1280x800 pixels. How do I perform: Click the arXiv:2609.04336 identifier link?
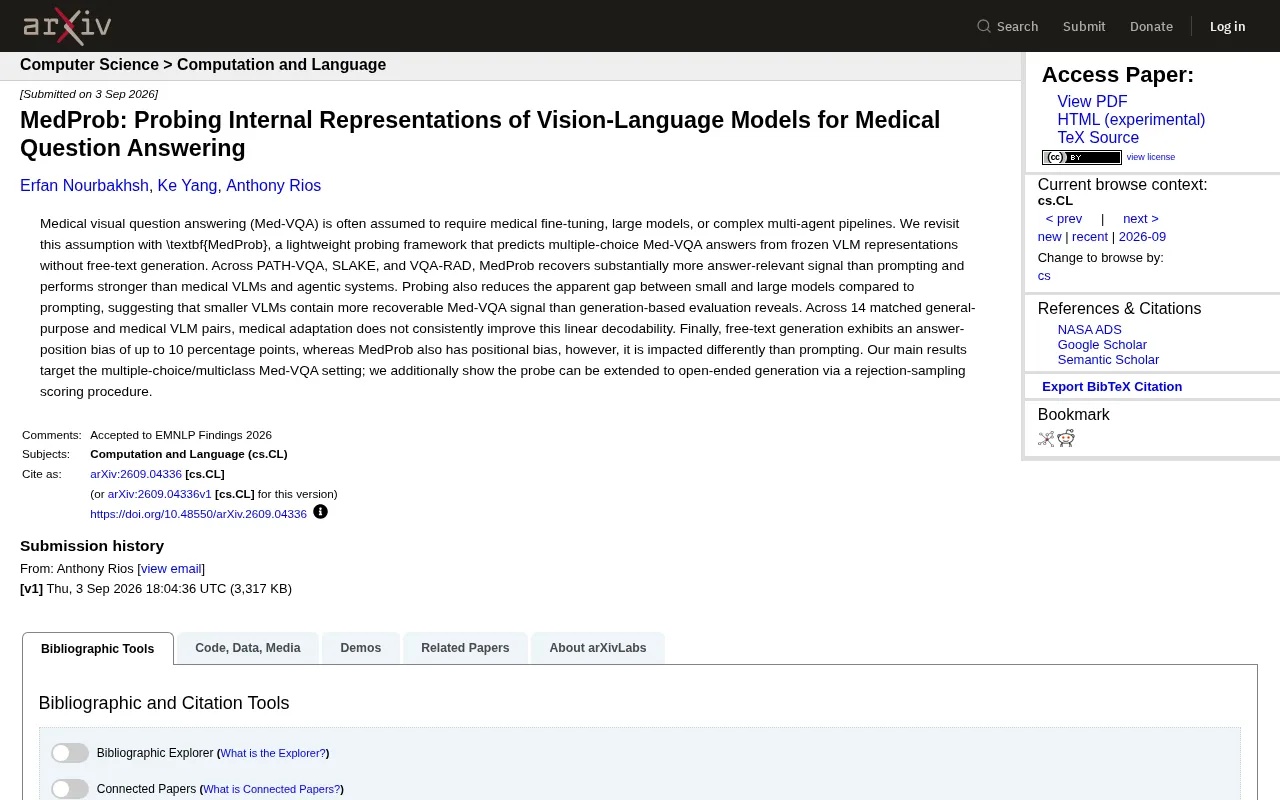pos(136,474)
